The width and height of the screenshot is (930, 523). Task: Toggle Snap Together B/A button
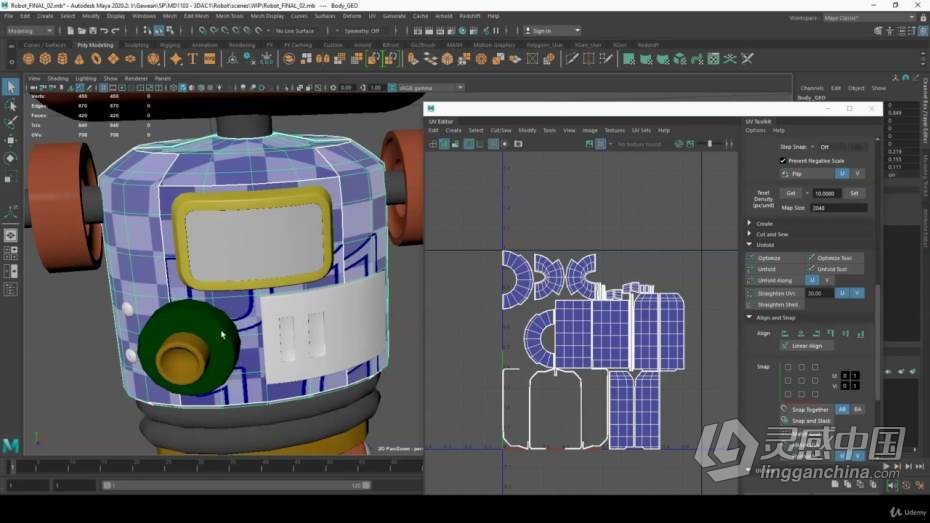point(857,409)
